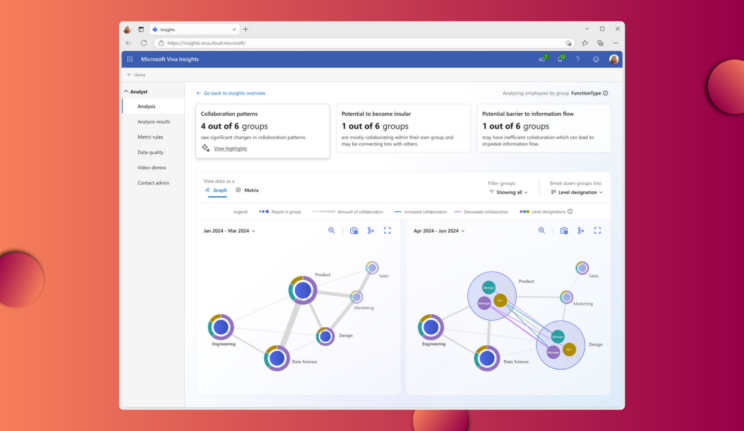Click Engineering node in left graph
This screenshot has width=744, height=431.
coord(221,327)
